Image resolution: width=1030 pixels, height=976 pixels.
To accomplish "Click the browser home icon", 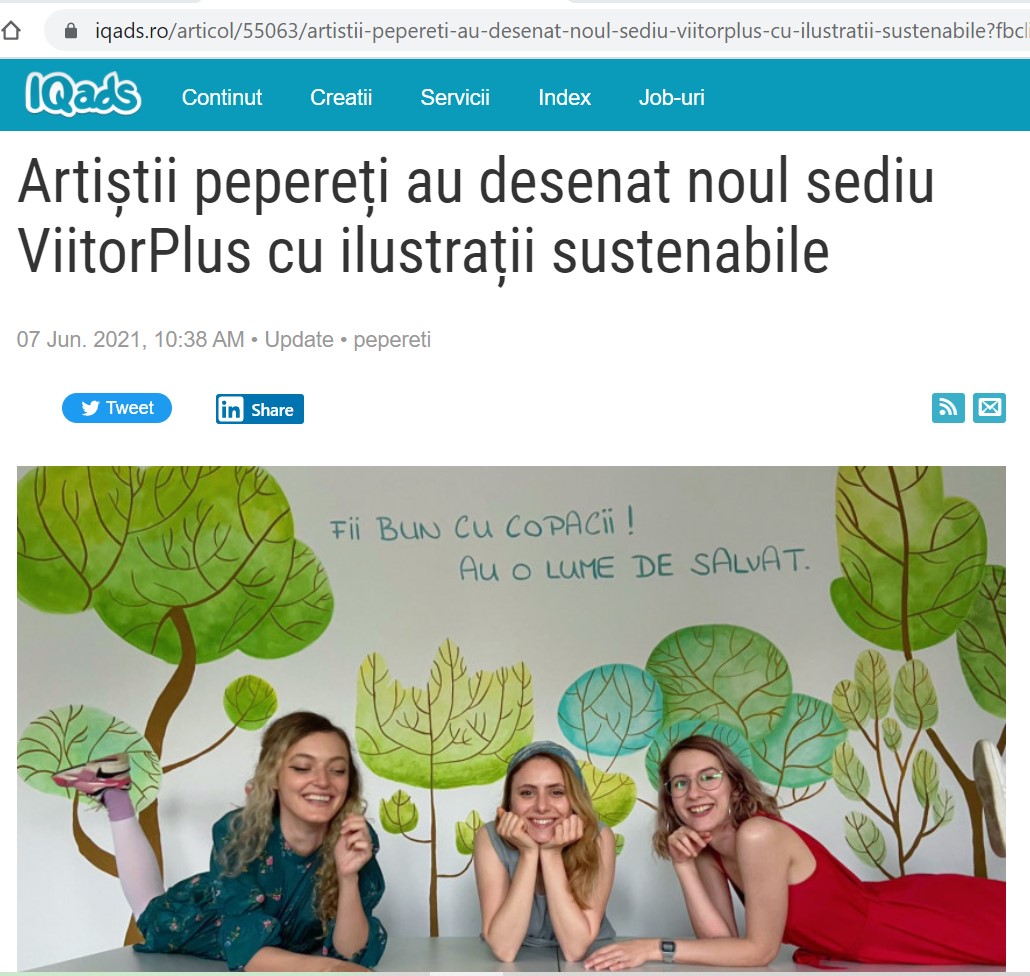I will tap(11, 31).
